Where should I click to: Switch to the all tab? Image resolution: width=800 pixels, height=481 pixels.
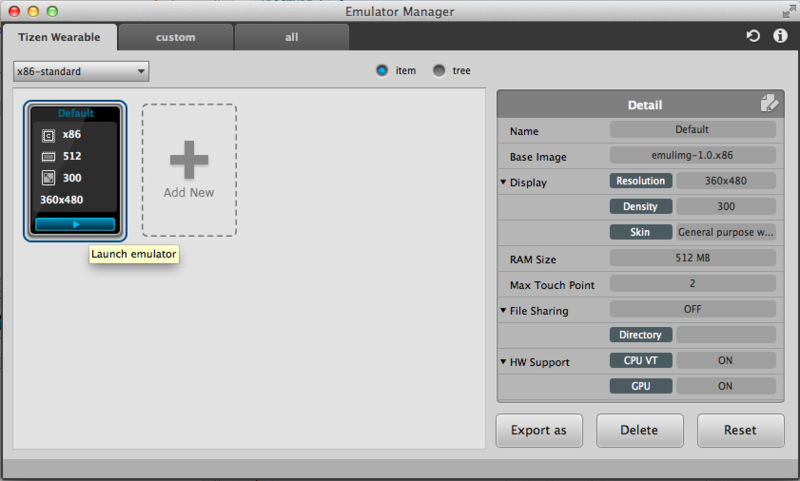click(x=291, y=37)
